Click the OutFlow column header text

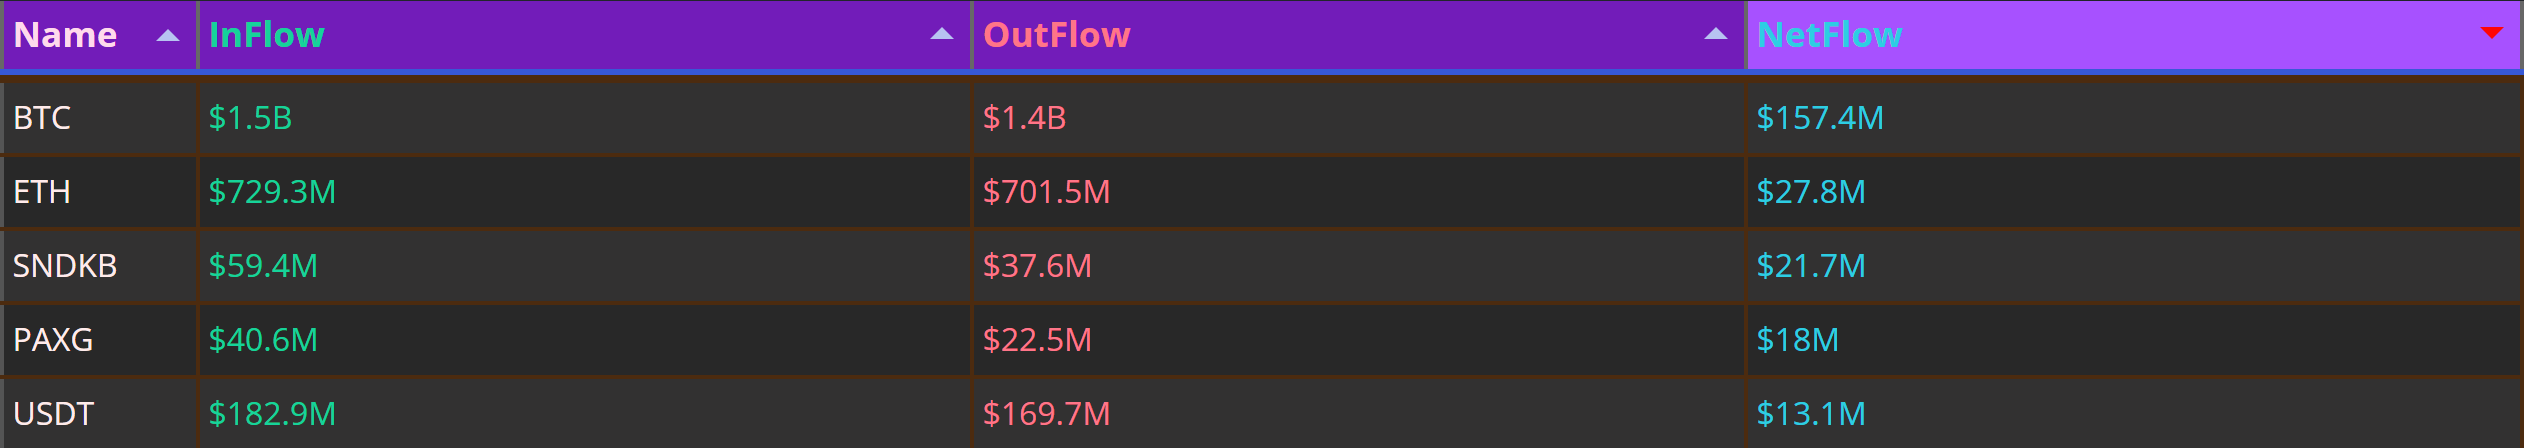(x=1056, y=35)
